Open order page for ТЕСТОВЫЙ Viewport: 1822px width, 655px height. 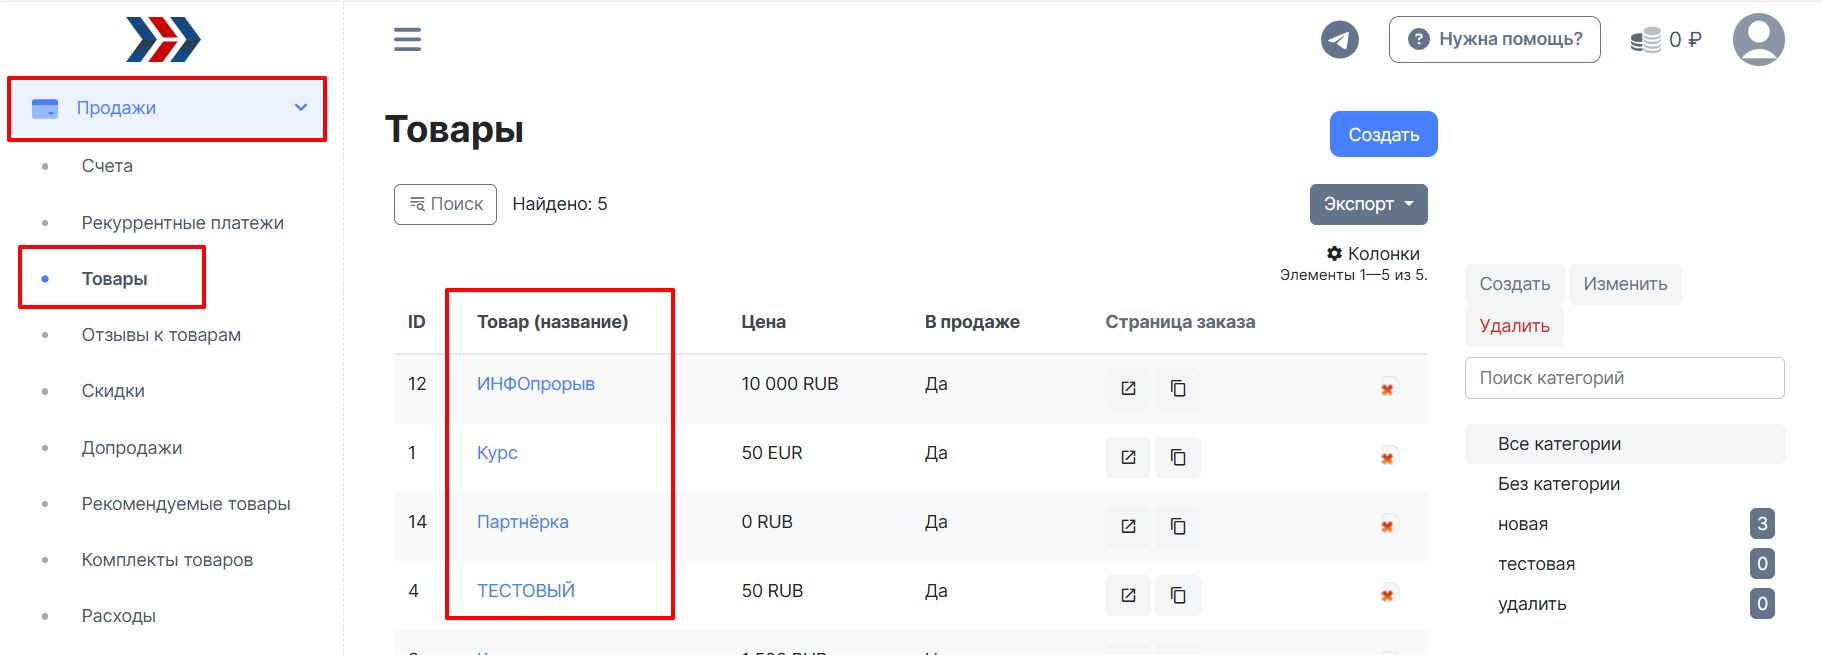(1128, 595)
